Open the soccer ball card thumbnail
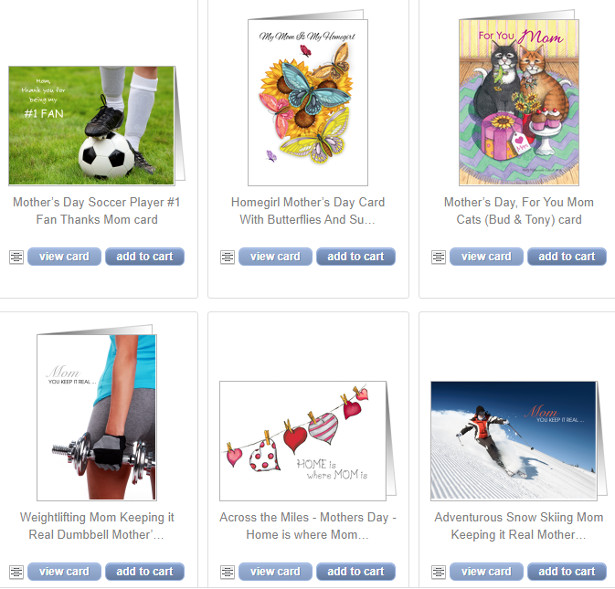 tap(96, 125)
